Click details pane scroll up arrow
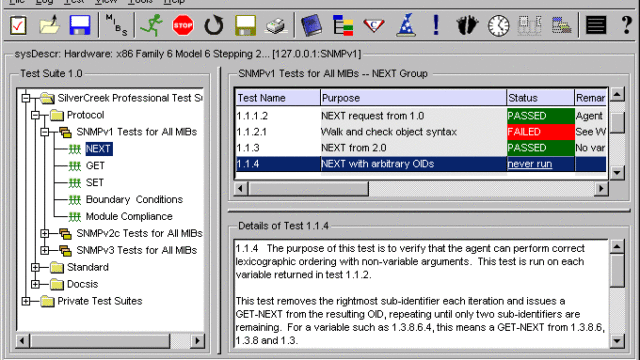 click(x=617, y=247)
